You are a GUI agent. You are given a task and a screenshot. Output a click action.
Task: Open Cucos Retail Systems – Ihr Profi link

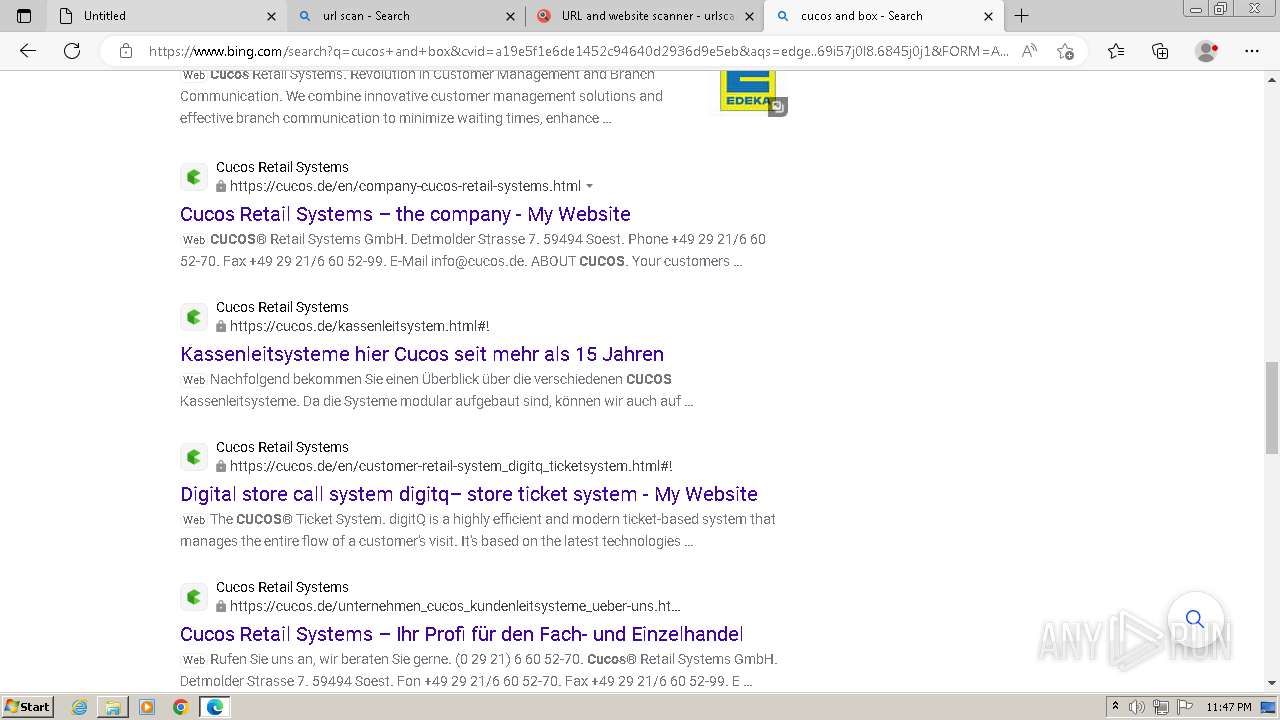point(462,634)
